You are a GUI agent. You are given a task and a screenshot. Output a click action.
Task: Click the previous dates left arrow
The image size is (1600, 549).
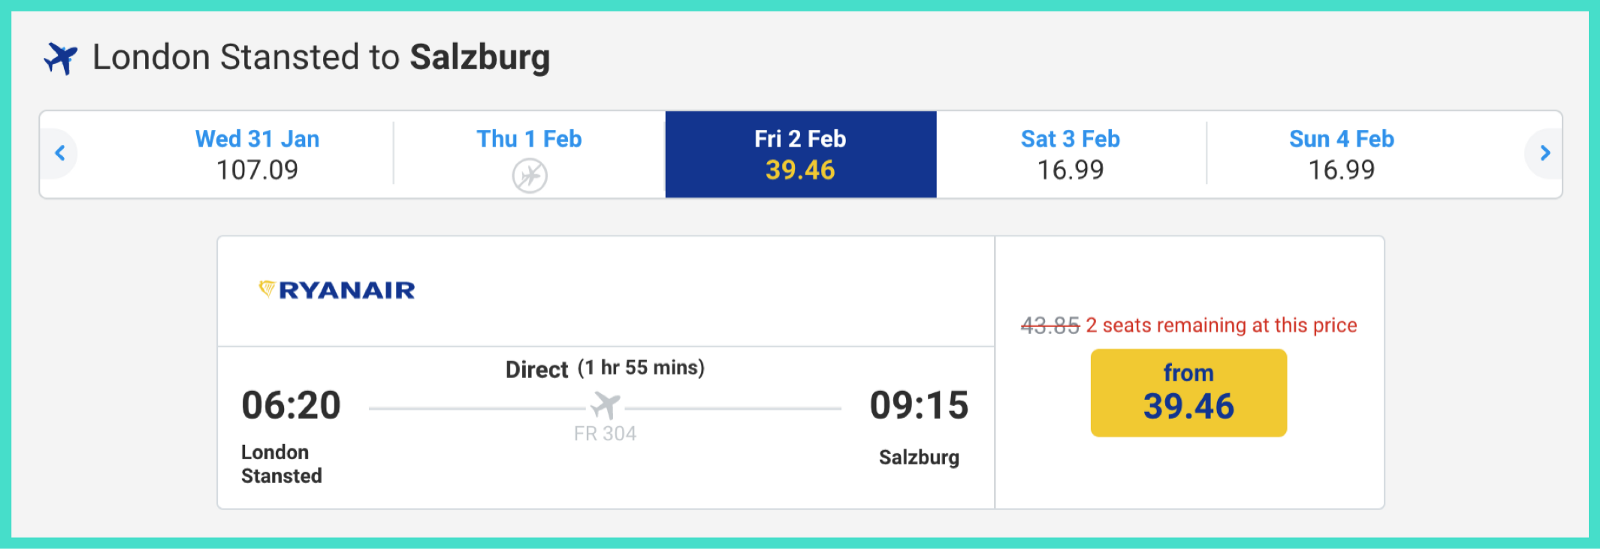(60, 153)
